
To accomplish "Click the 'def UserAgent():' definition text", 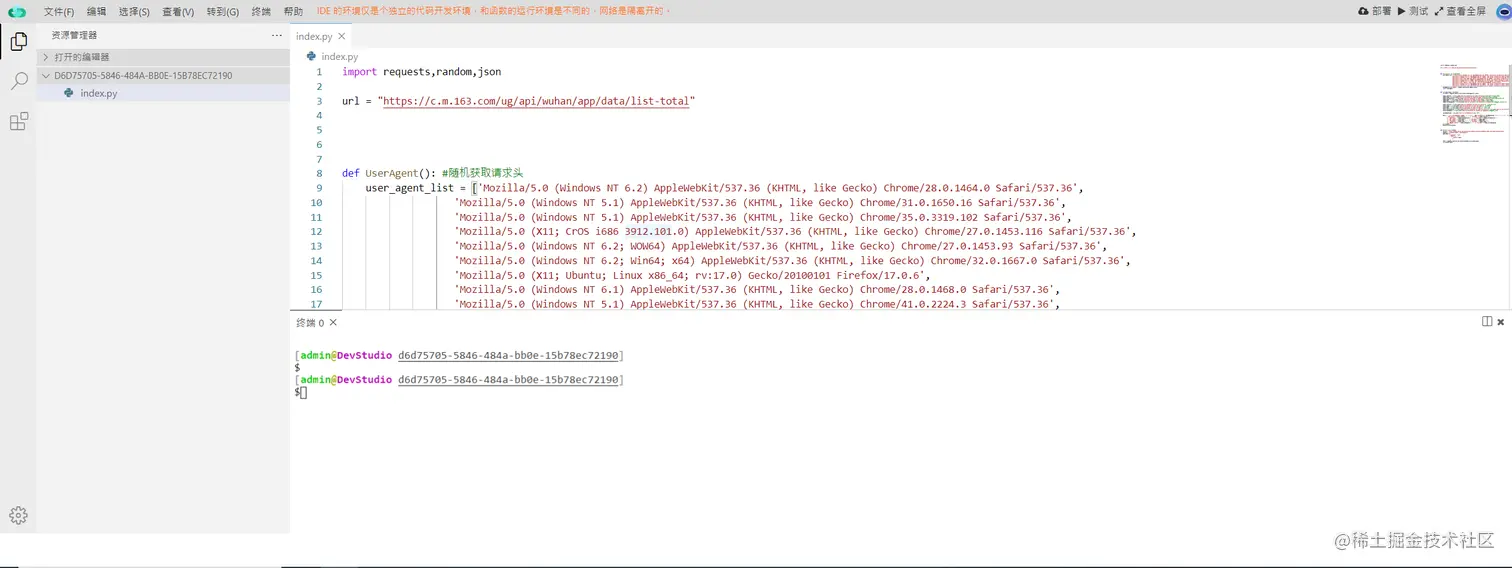I will point(389,173).
